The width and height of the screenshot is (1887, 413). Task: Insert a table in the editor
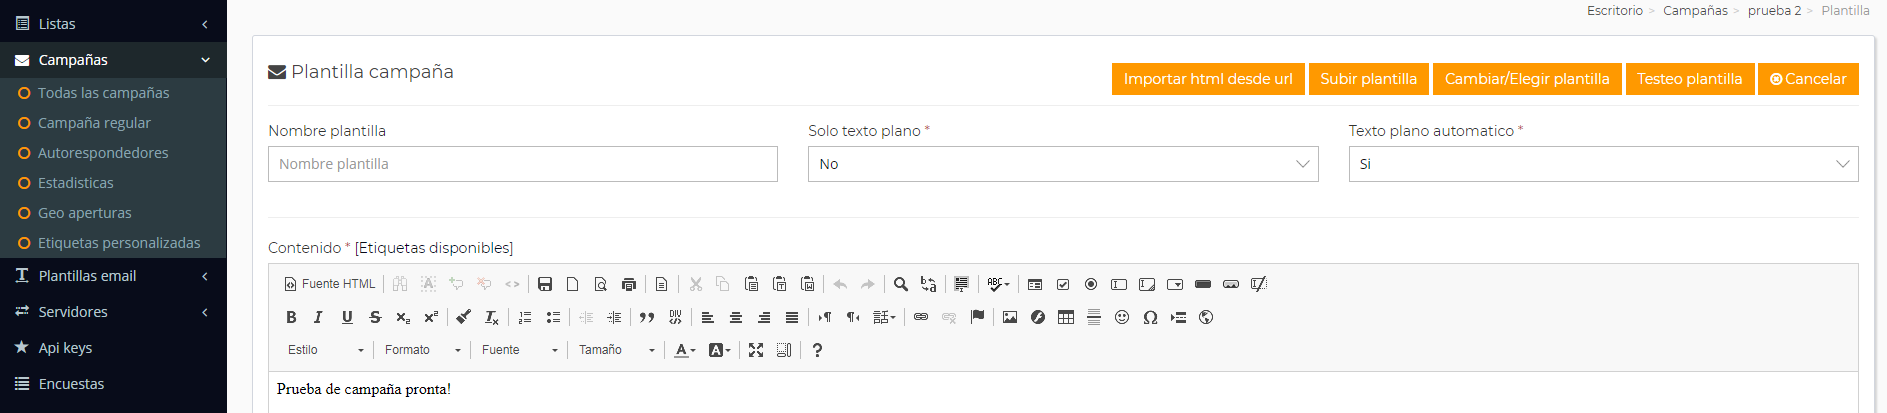point(1066,317)
